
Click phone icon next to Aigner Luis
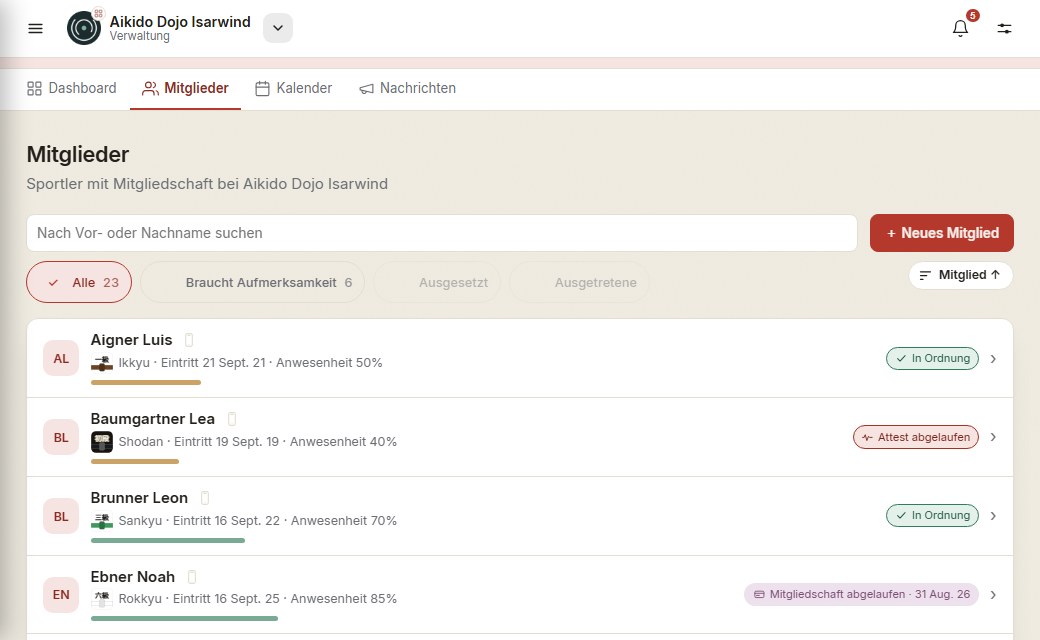[189, 340]
